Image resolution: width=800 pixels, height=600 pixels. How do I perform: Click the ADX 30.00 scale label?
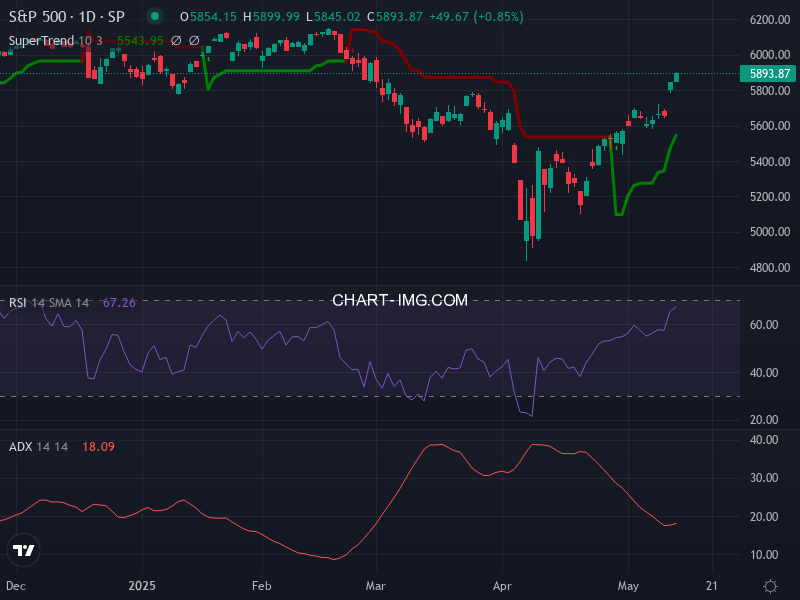(764, 478)
